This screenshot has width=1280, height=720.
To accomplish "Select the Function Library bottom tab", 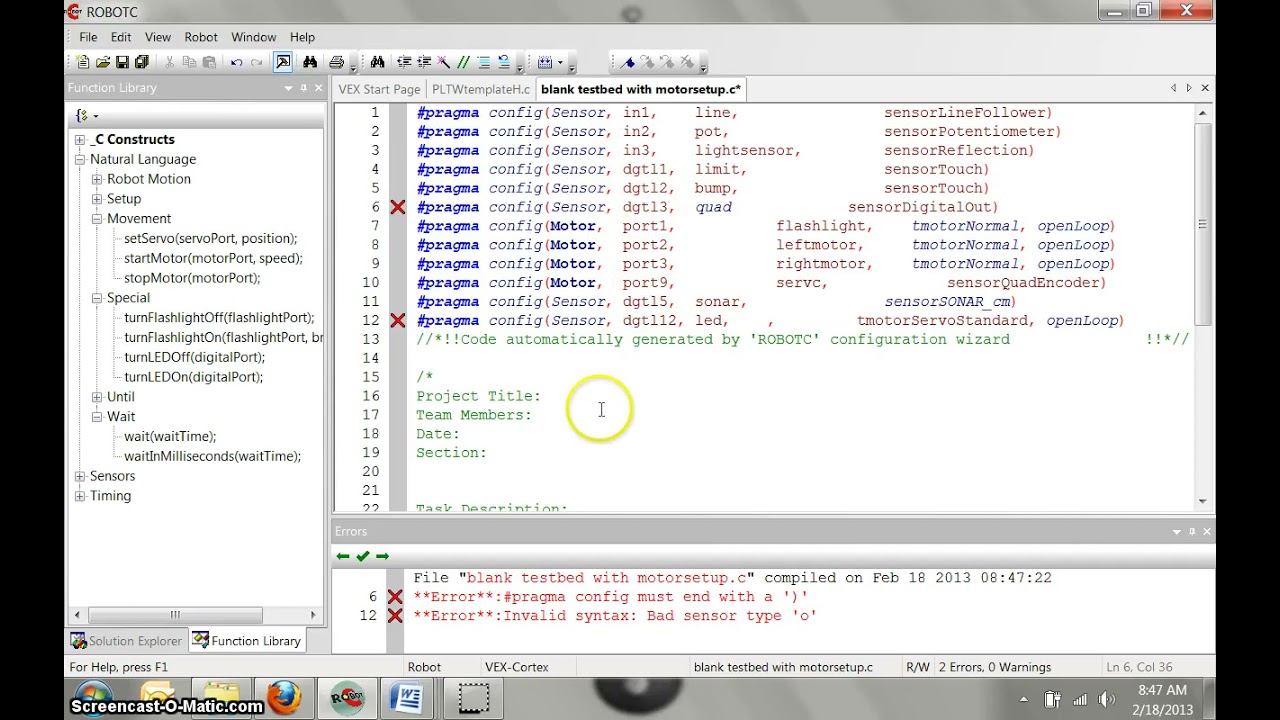I will (x=247, y=641).
